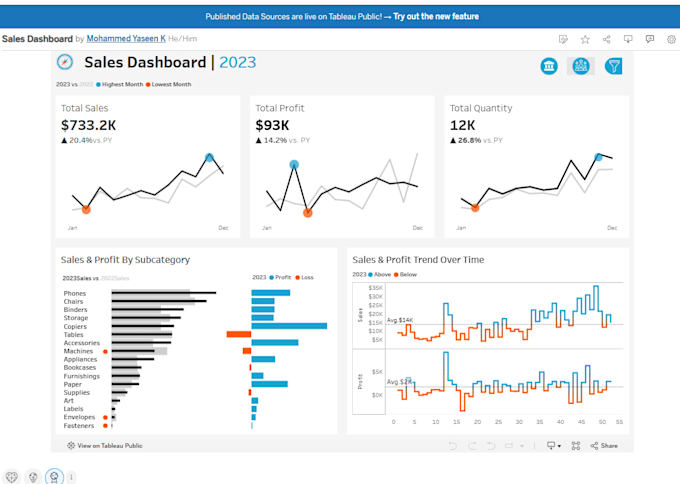Click the Lowest Month orange legend dot
This screenshot has height=484, width=680.
[148, 85]
